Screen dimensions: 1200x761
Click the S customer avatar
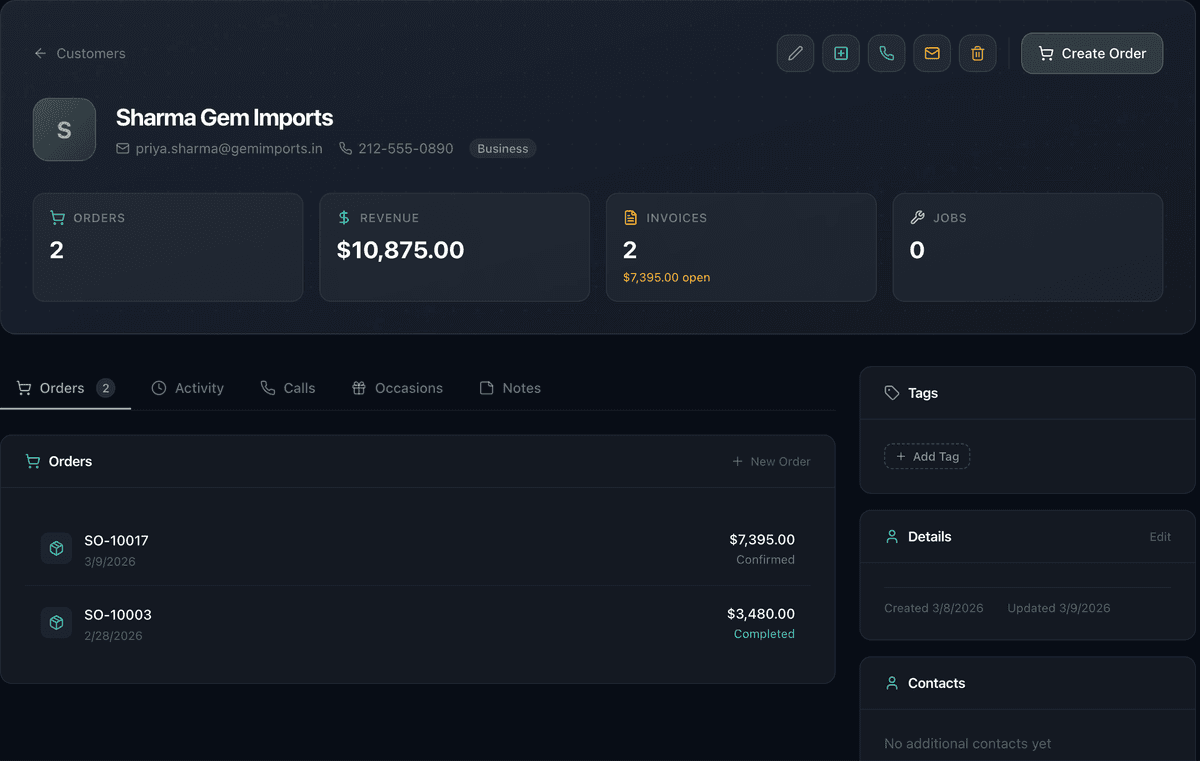(x=64, y=129)
